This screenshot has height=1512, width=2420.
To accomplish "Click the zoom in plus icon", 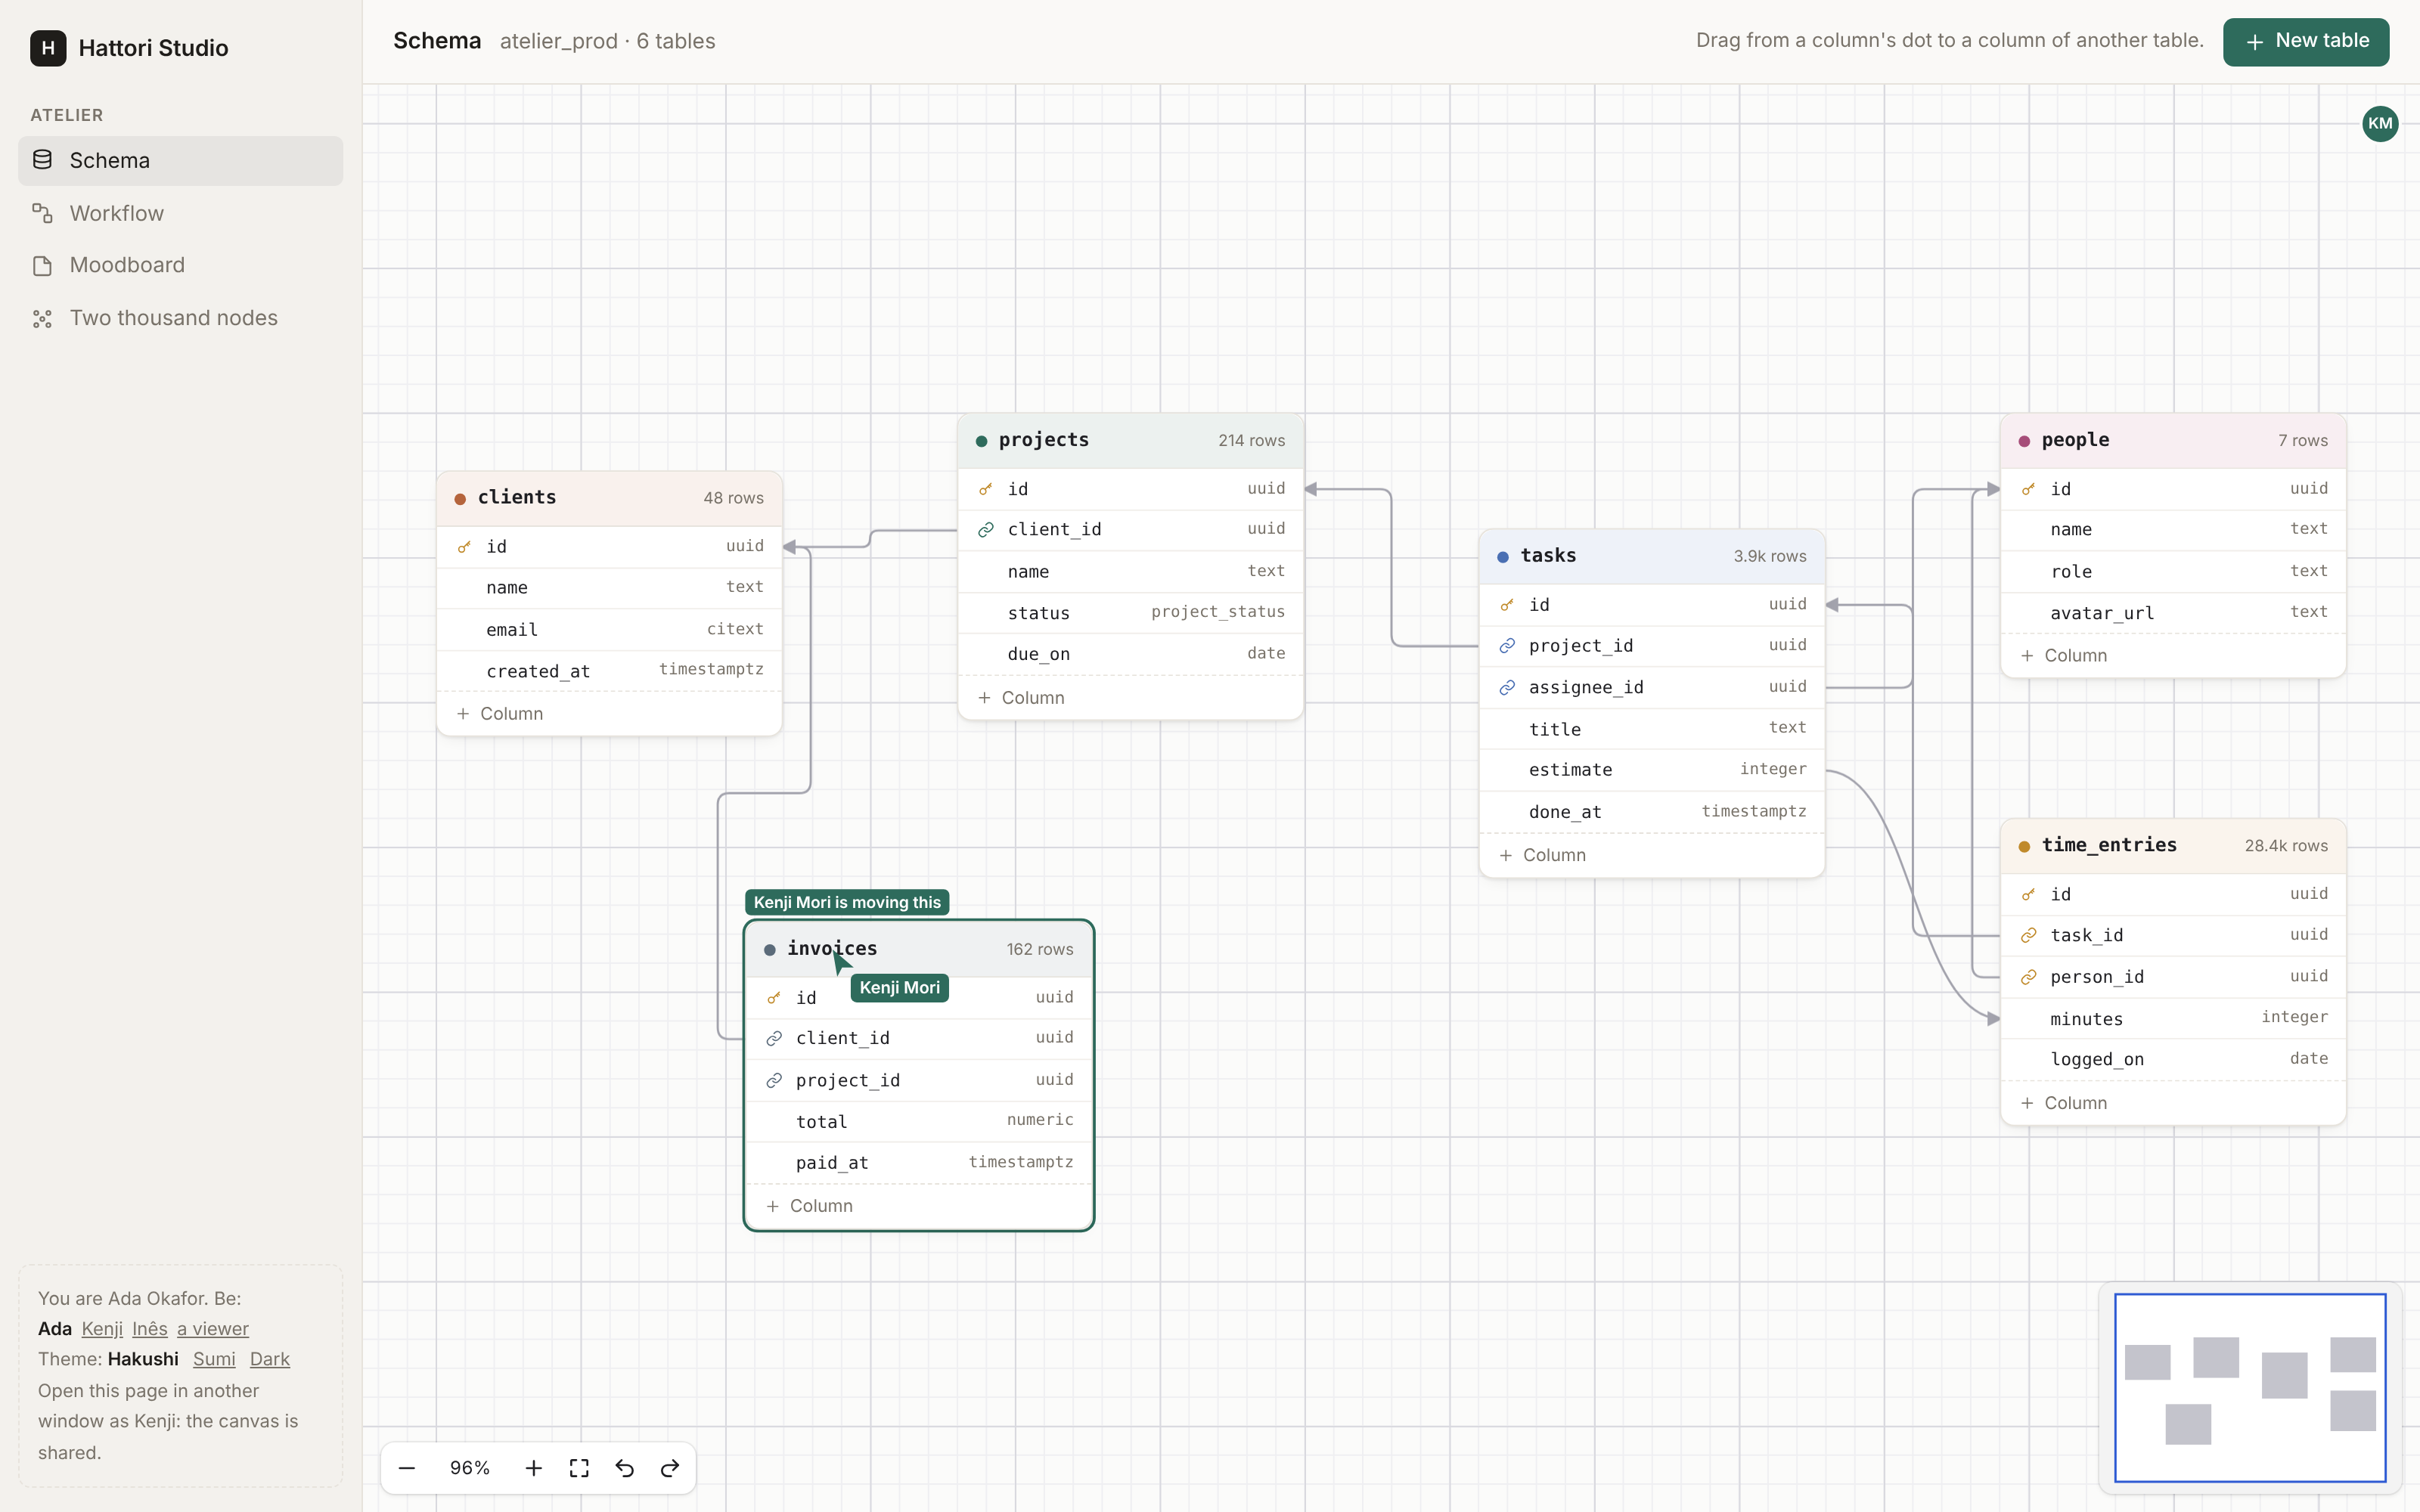I will 534,1468.
